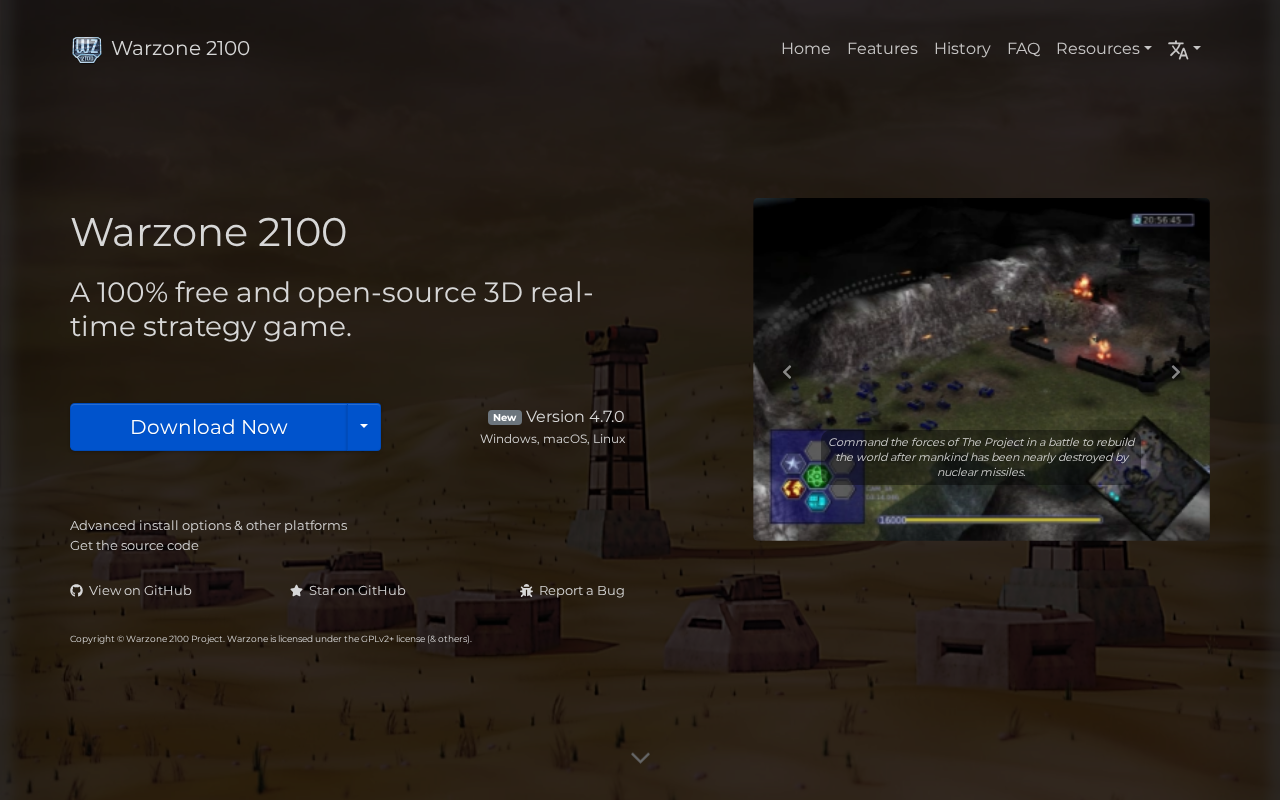
Task: Click the Warzone 2100 logo icon
Action: point(87,49)
